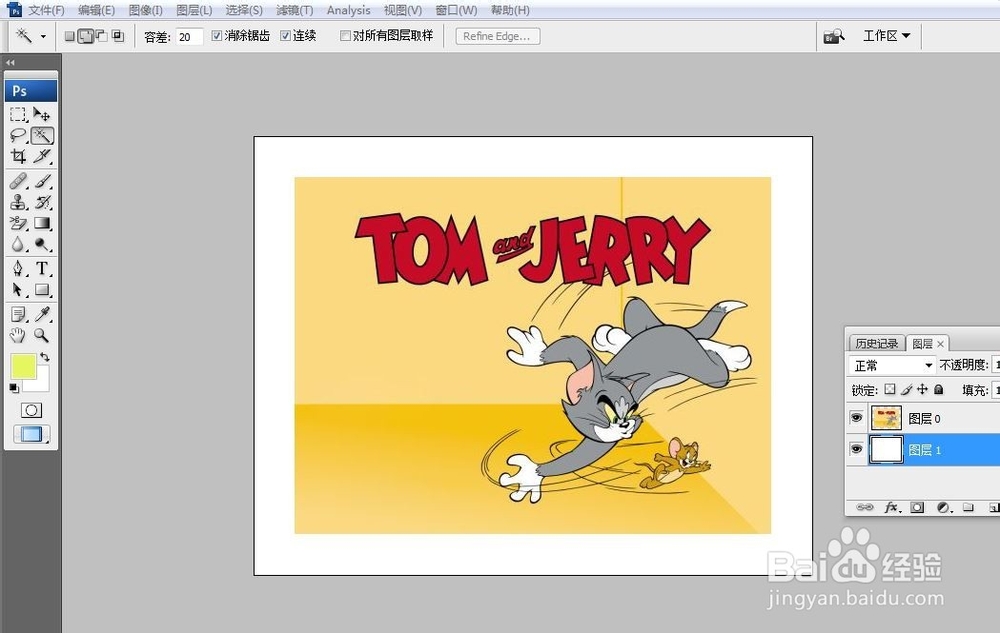Viewport: 1000px width, 633px height.
Task: Select the Magic Wand tool in toolbox
Action: [x=42, y=135]
